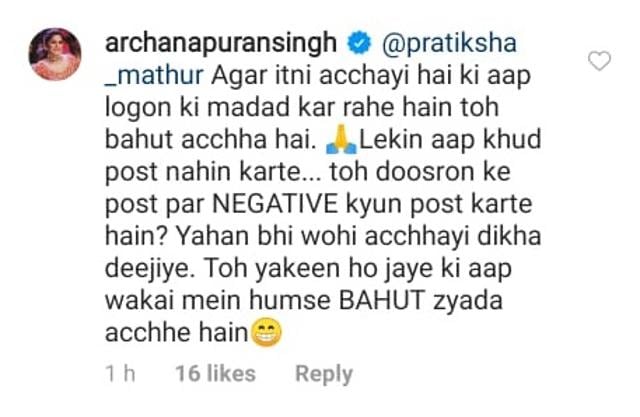Click the word BAHUT in capitals
The height and width of the screenshot is (417, 640).
382,300
